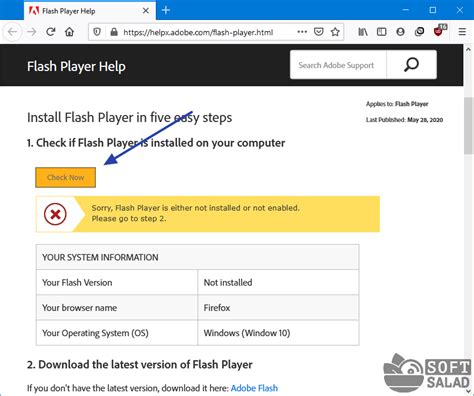Click the Check Now button

tap(66, 177)
